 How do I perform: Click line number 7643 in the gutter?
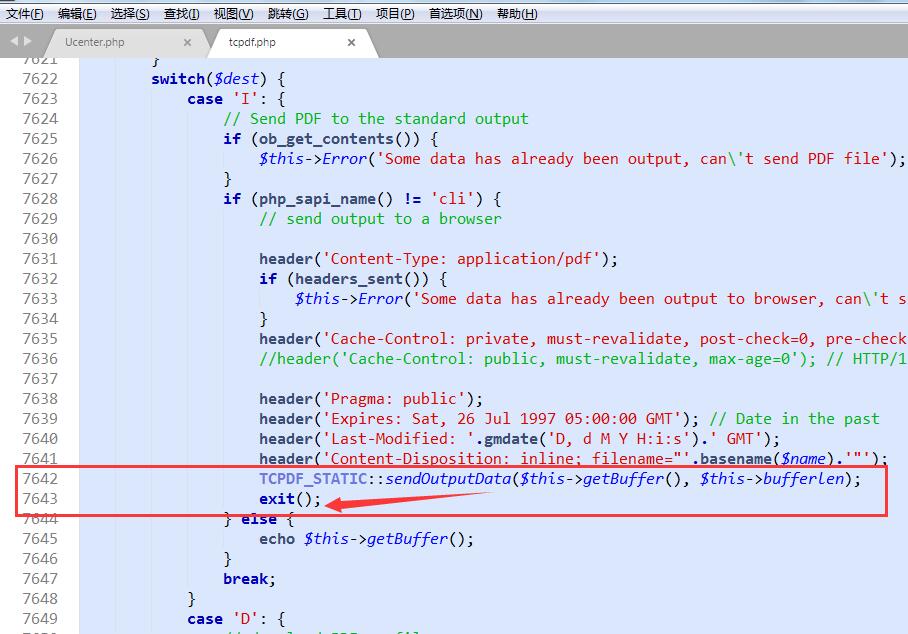coord(40,499)
